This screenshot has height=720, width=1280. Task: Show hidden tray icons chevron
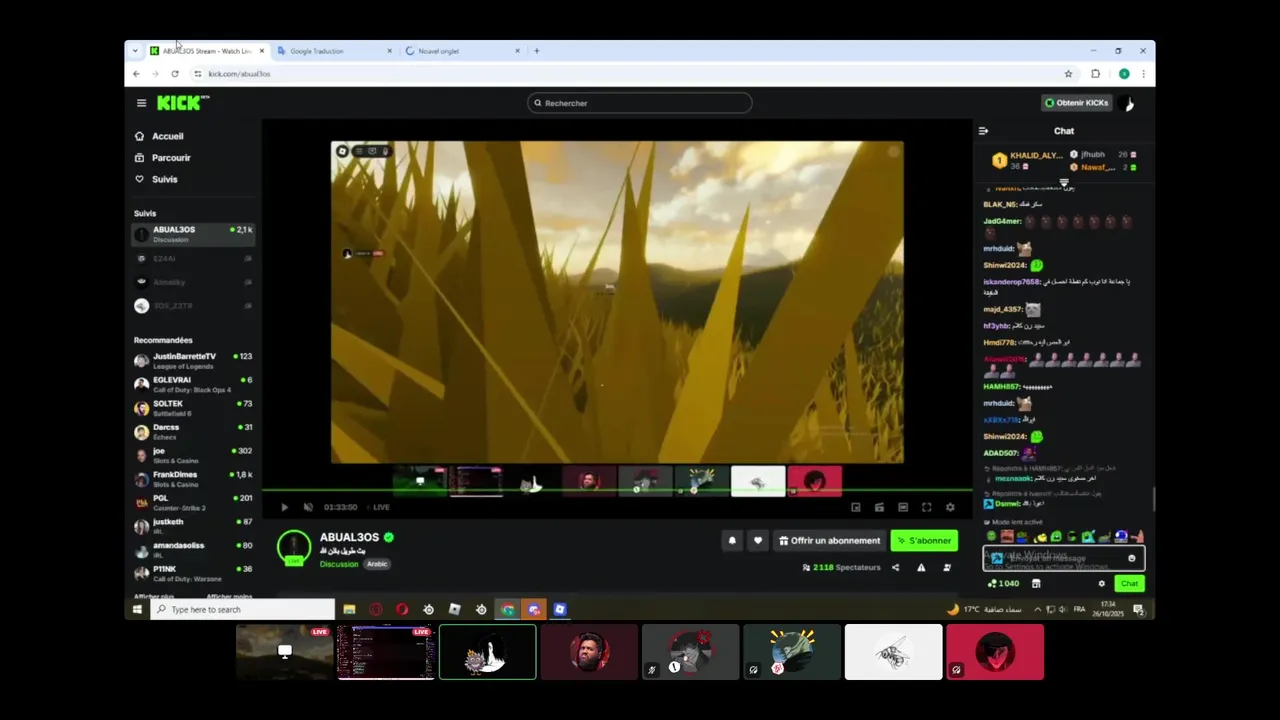point(1037,609)
